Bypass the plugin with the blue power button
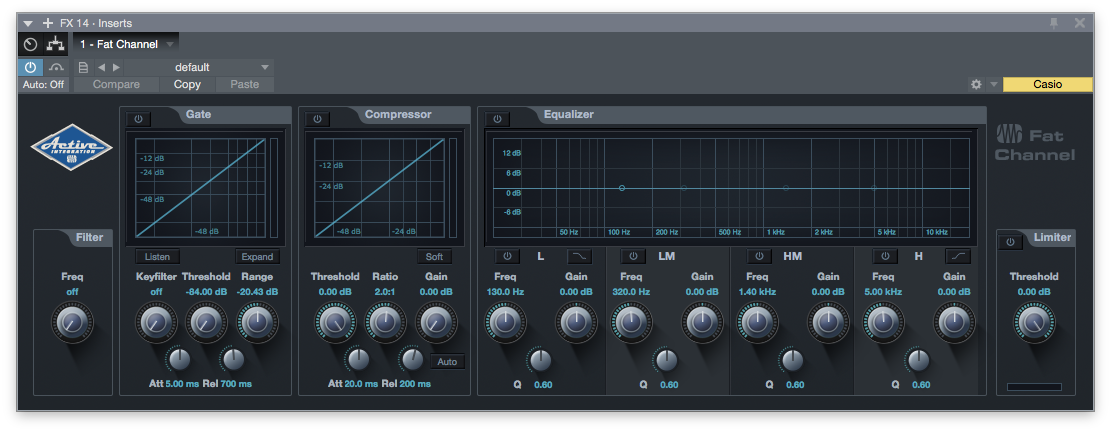This screenshot has height=432, width=1111. click(x=30, y=67)
